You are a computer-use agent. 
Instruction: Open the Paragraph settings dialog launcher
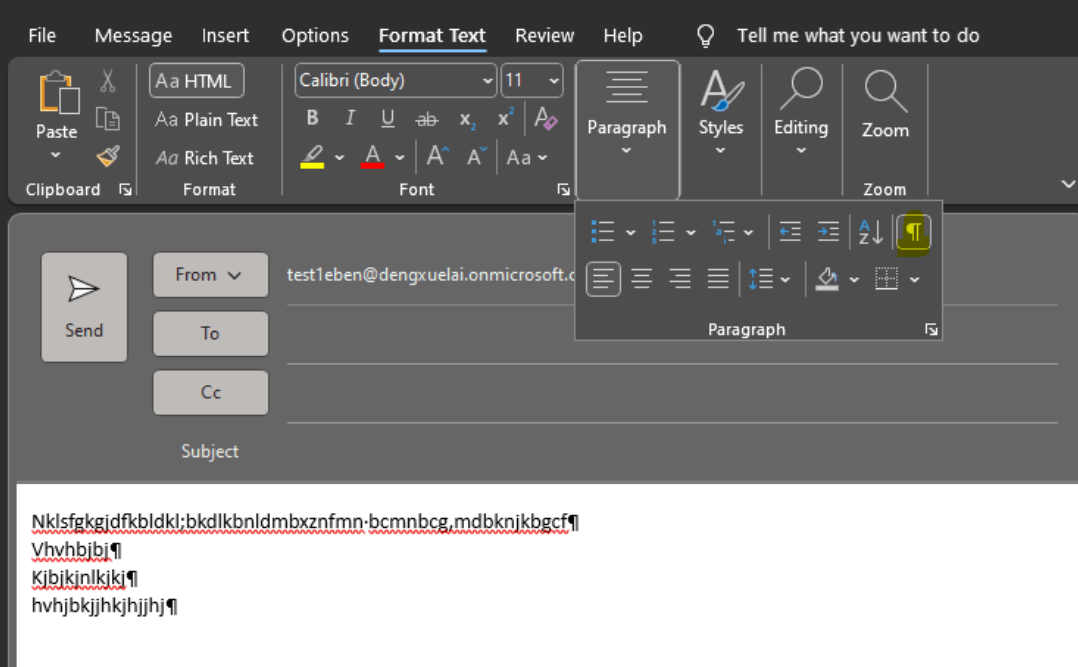point(931,330)
